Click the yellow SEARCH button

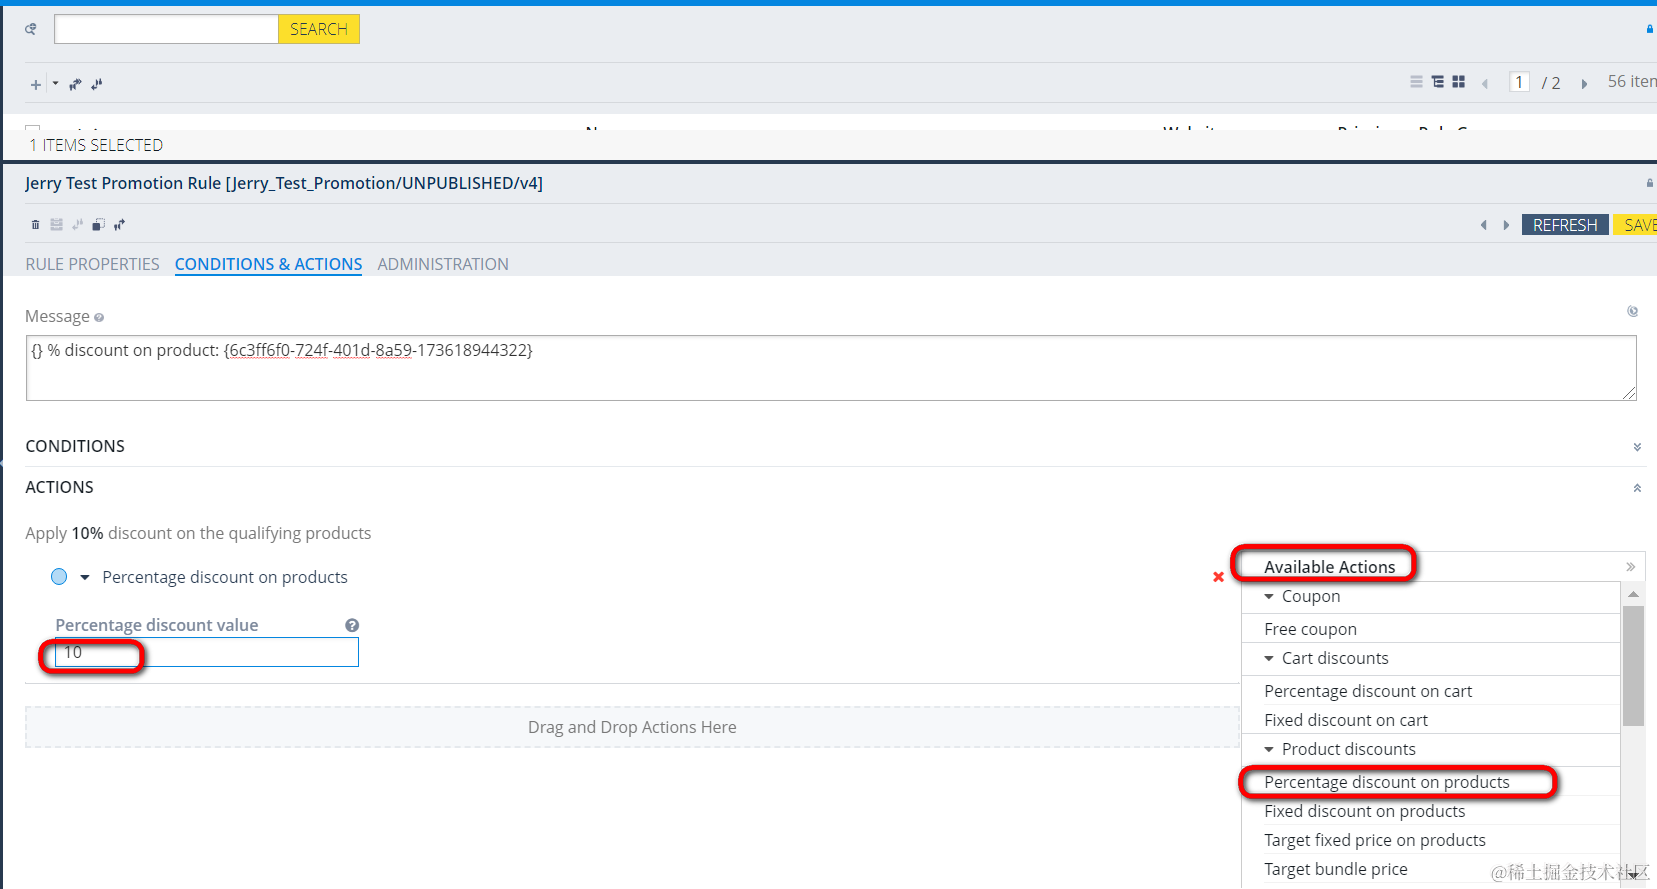(319, 29)
